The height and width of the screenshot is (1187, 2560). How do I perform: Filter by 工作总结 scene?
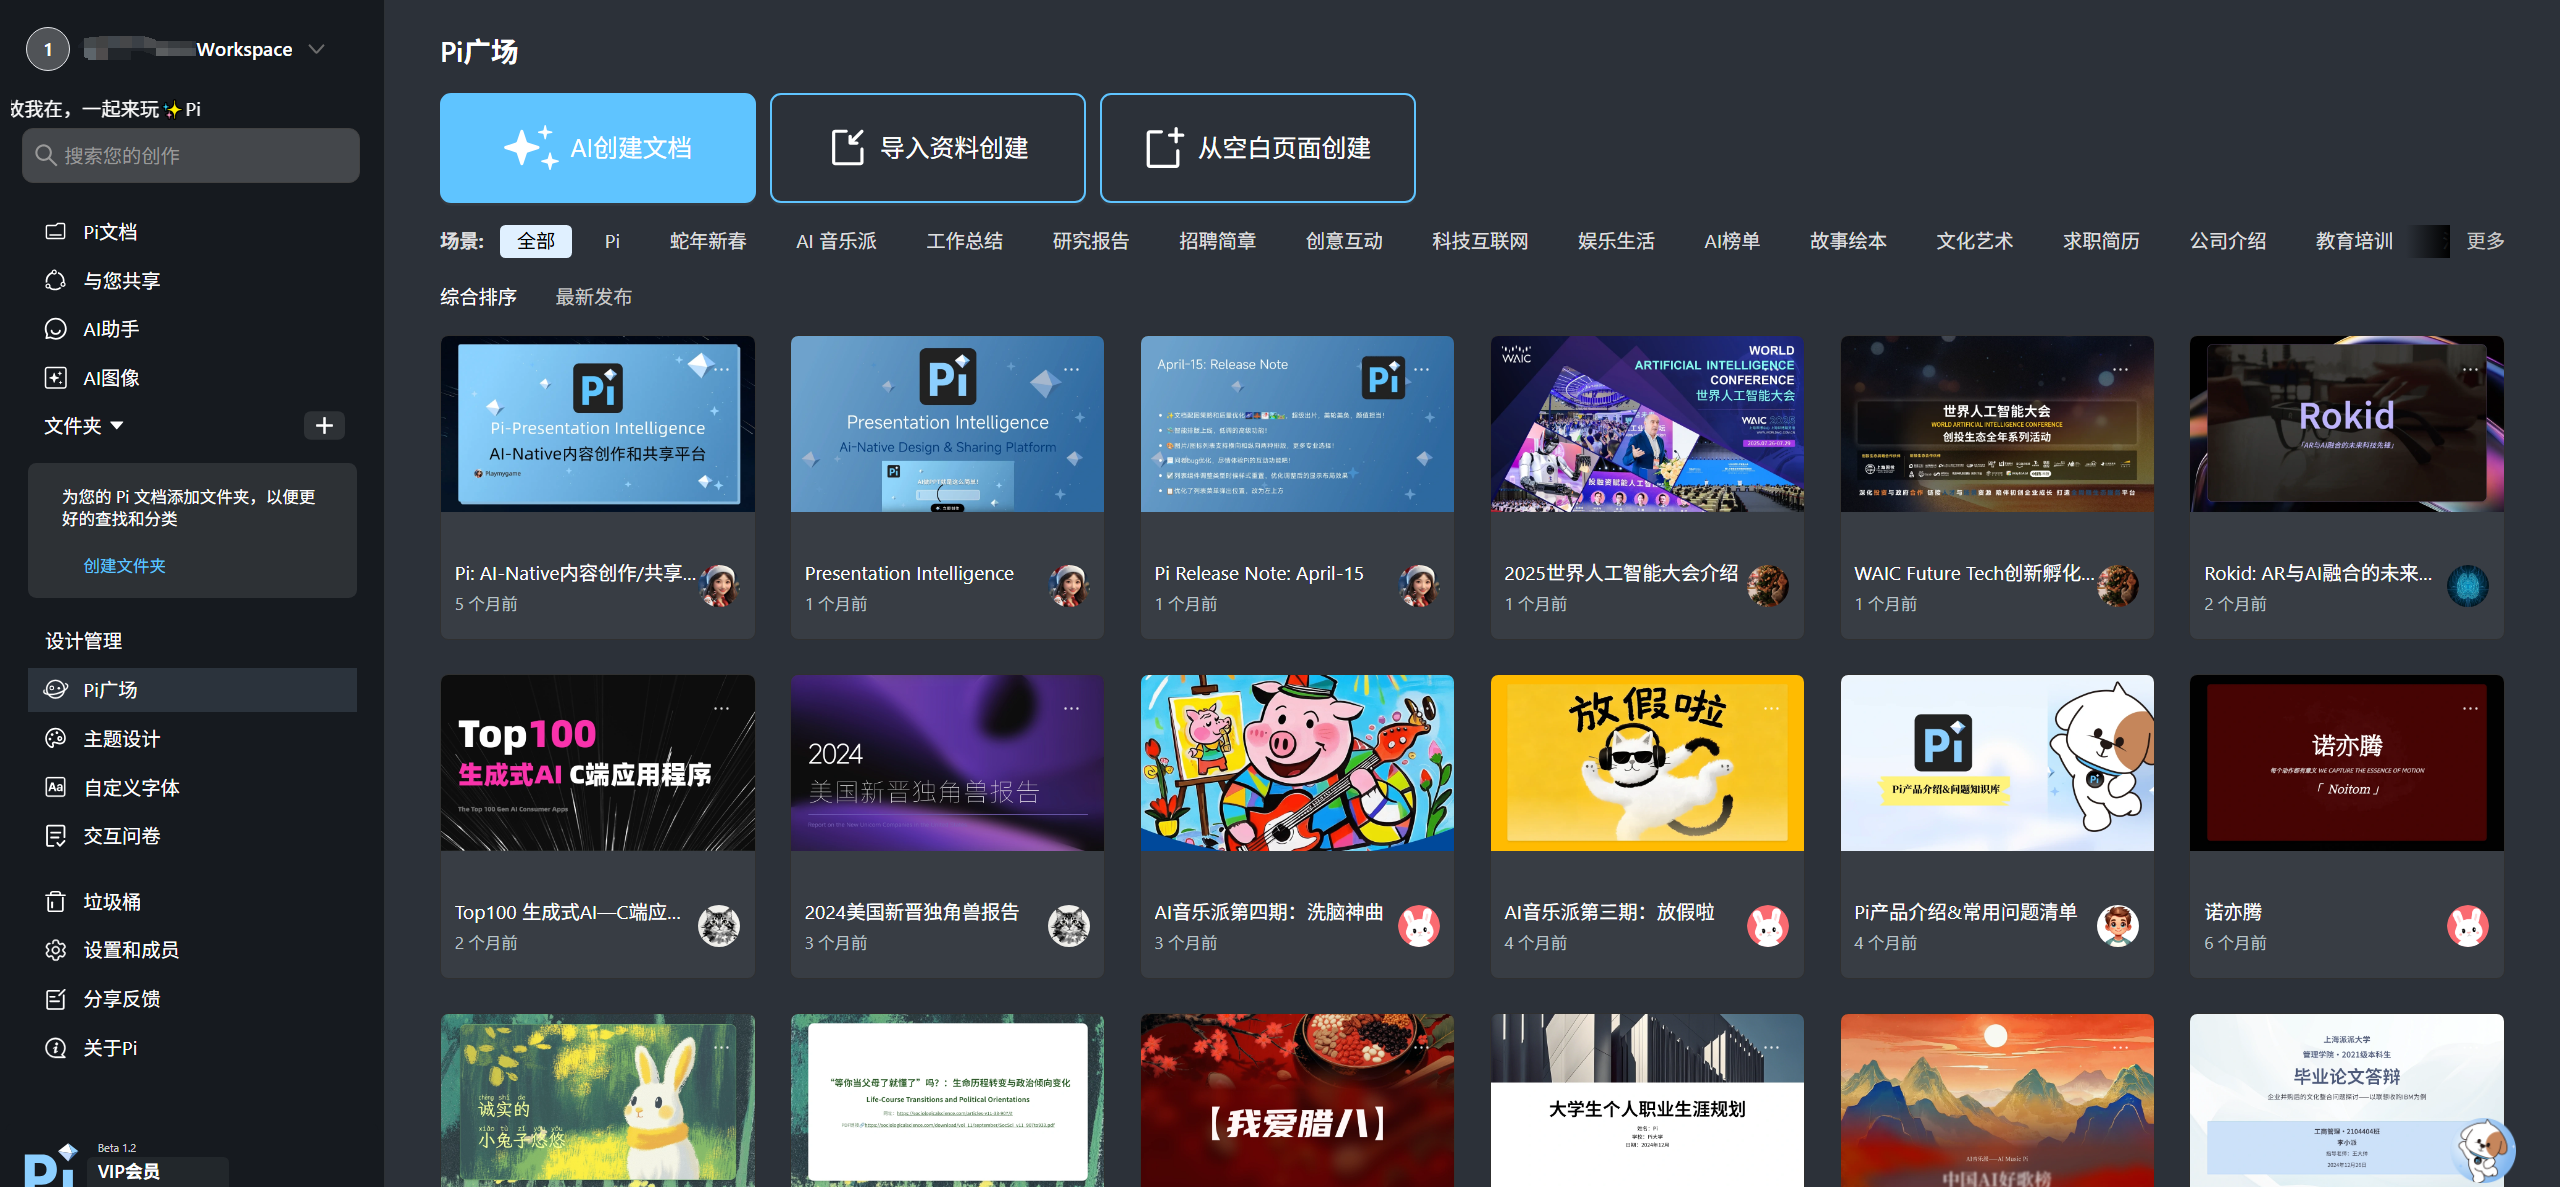pos(965,241)
